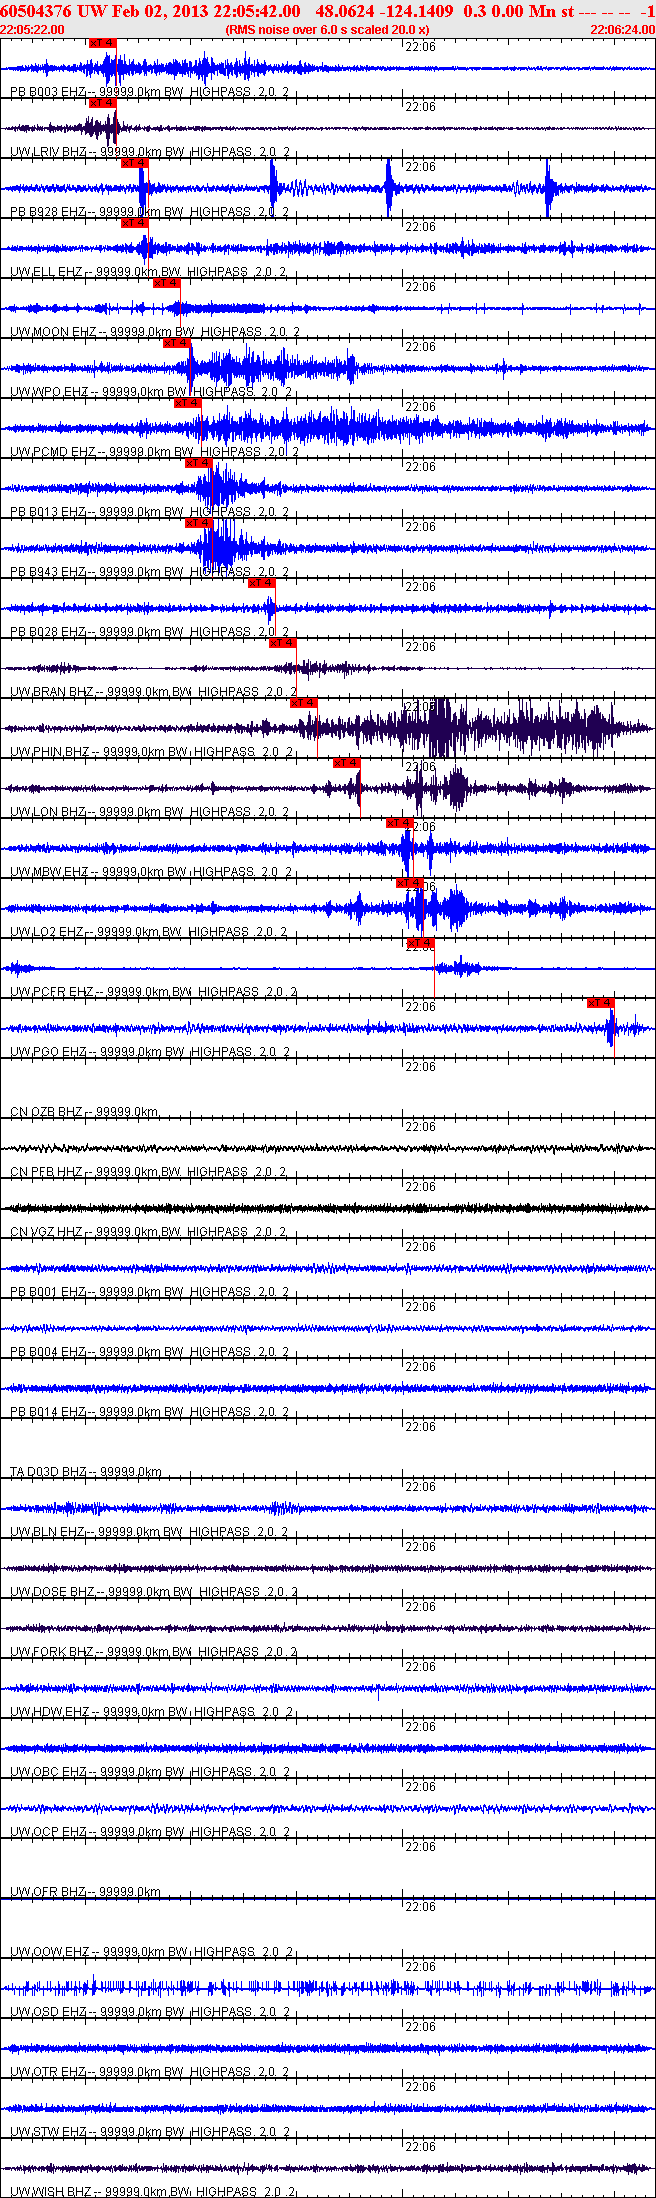Click the late pick flag on UW PGO trace

[x=601, y=1003]
